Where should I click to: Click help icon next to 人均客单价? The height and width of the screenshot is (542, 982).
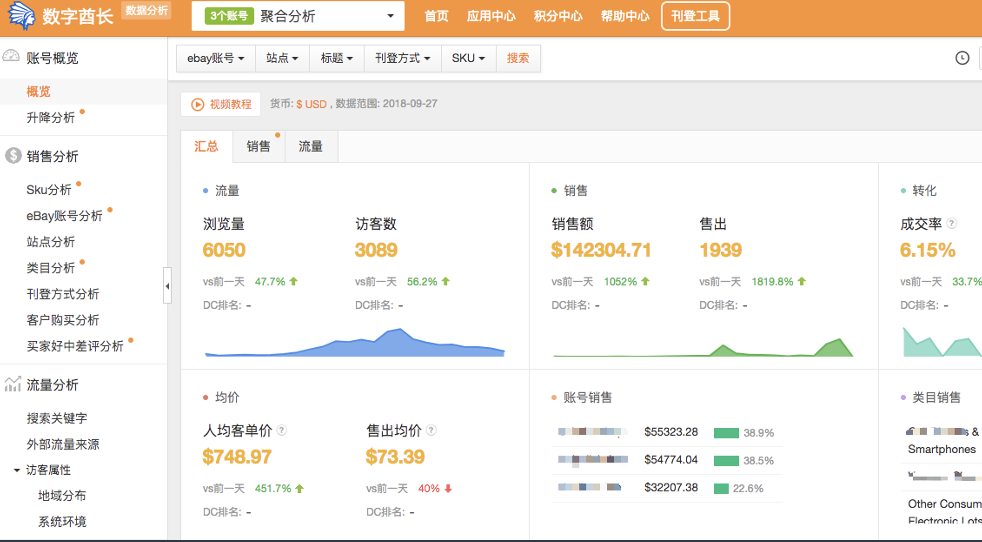click(x=282, y=430)
